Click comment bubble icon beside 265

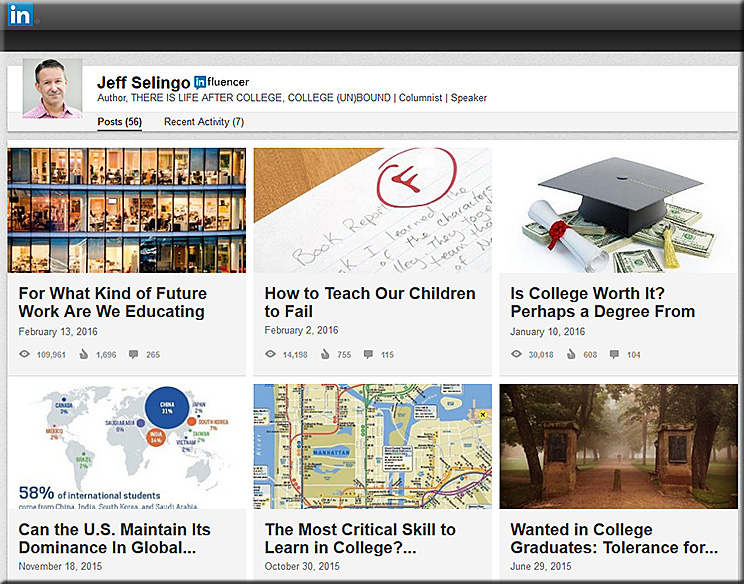[x=134, y=354]
